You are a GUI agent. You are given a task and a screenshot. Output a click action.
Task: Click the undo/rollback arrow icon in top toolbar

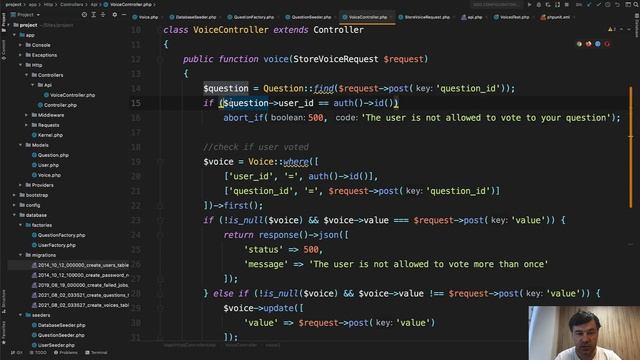pyautogui.click(x=617, y=4)
